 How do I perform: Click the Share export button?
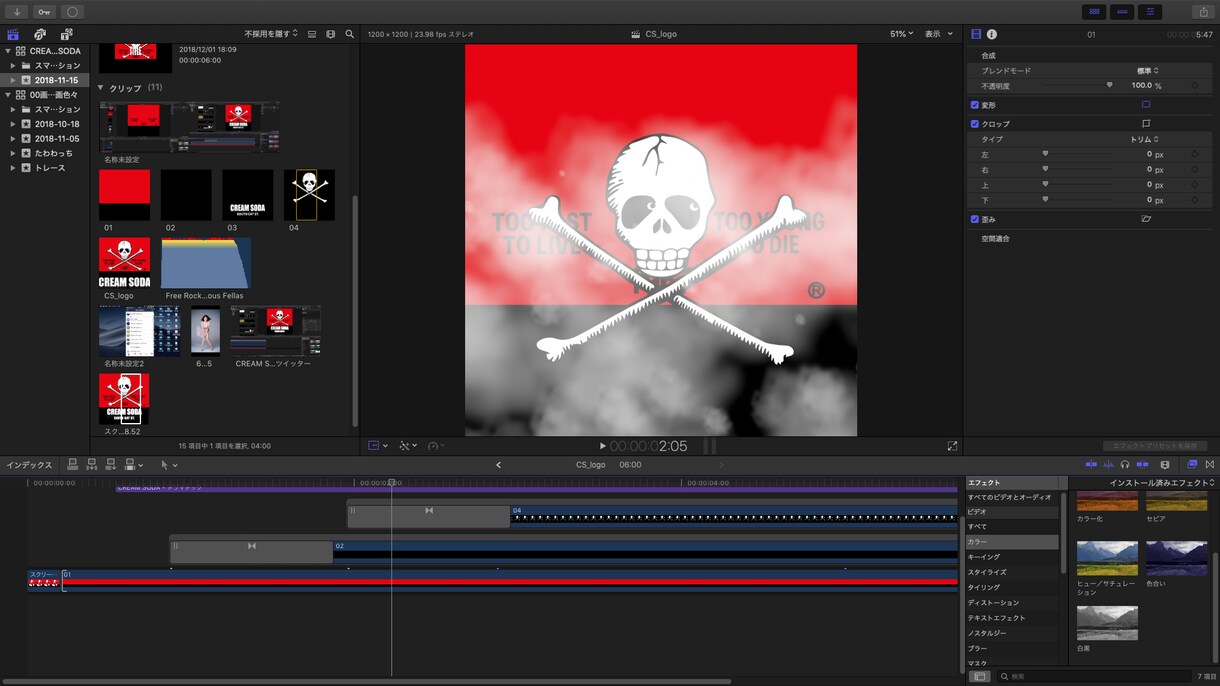(1203, 12)
